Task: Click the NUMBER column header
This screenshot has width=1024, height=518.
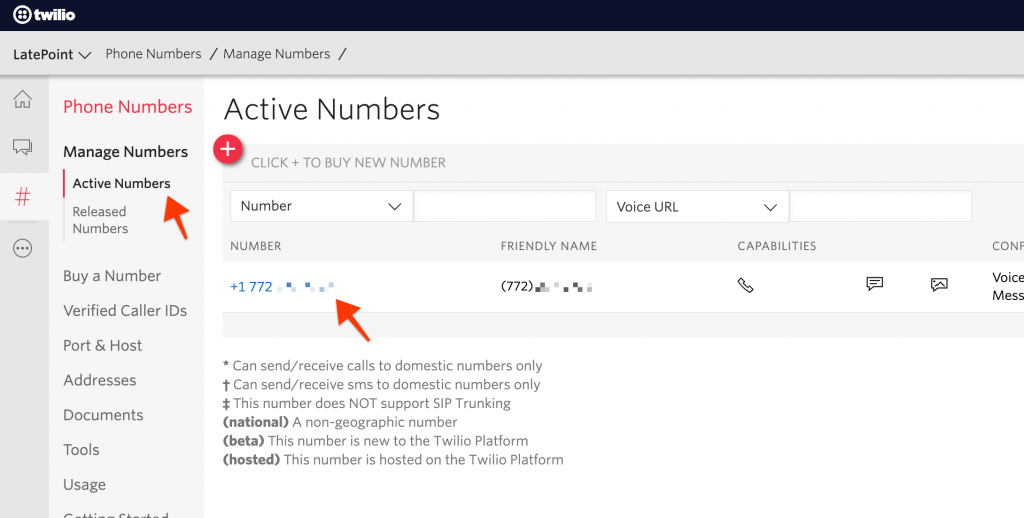Action: (256, 246)
